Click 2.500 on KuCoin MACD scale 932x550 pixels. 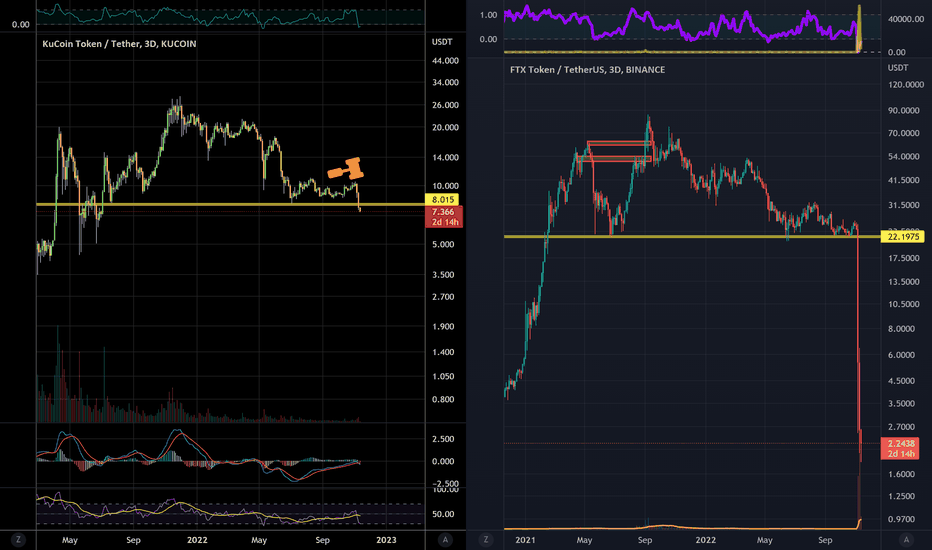pos(443,439)
